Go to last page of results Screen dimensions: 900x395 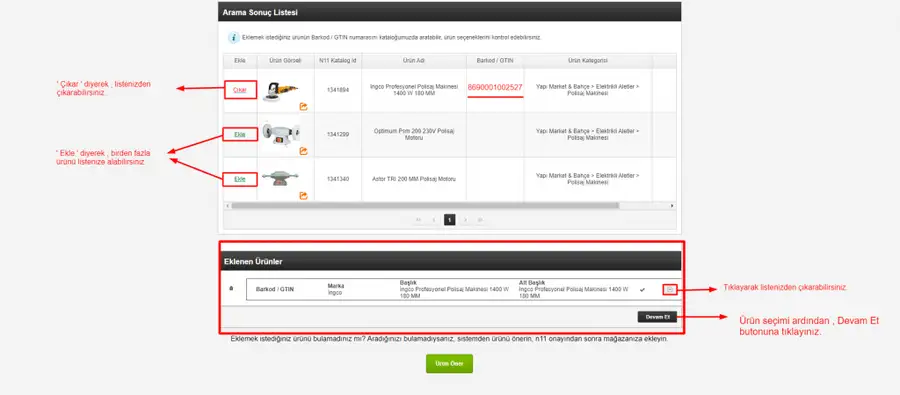click(480, 220)
